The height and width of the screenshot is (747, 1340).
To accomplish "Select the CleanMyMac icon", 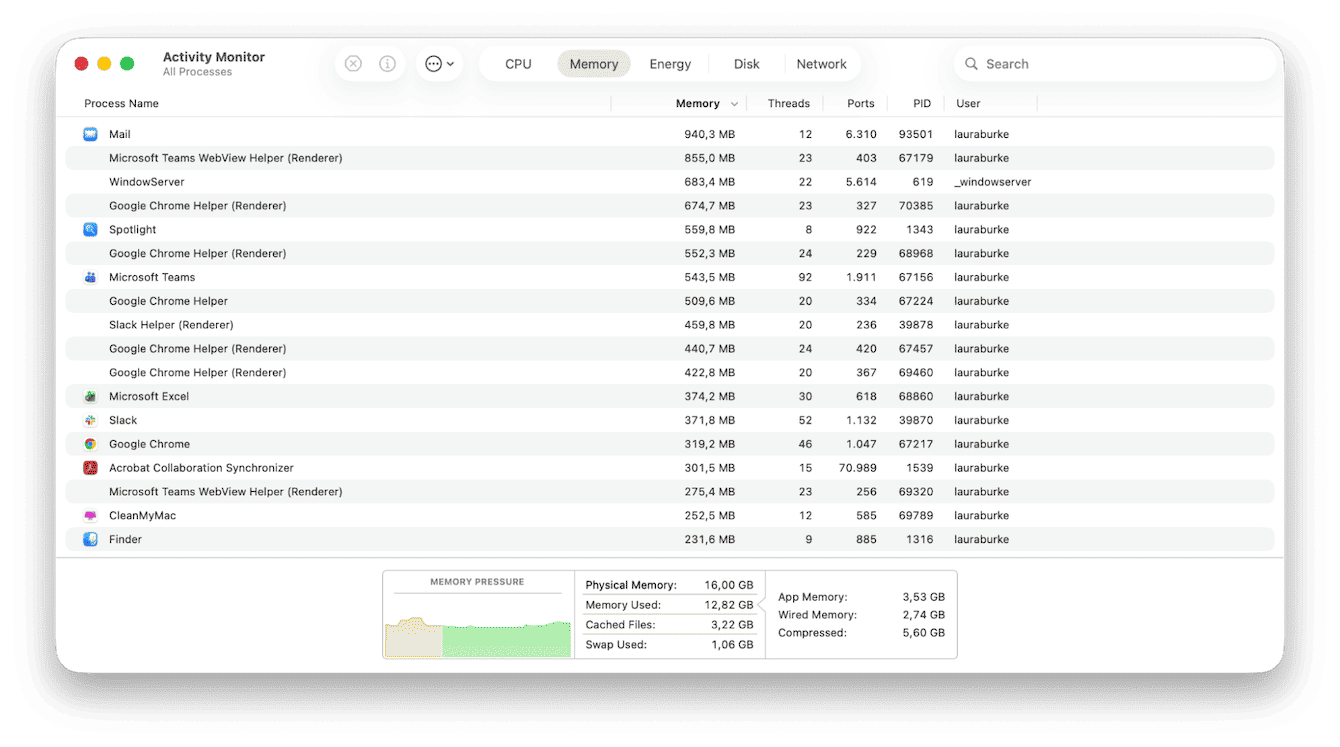I will [90, 515].
